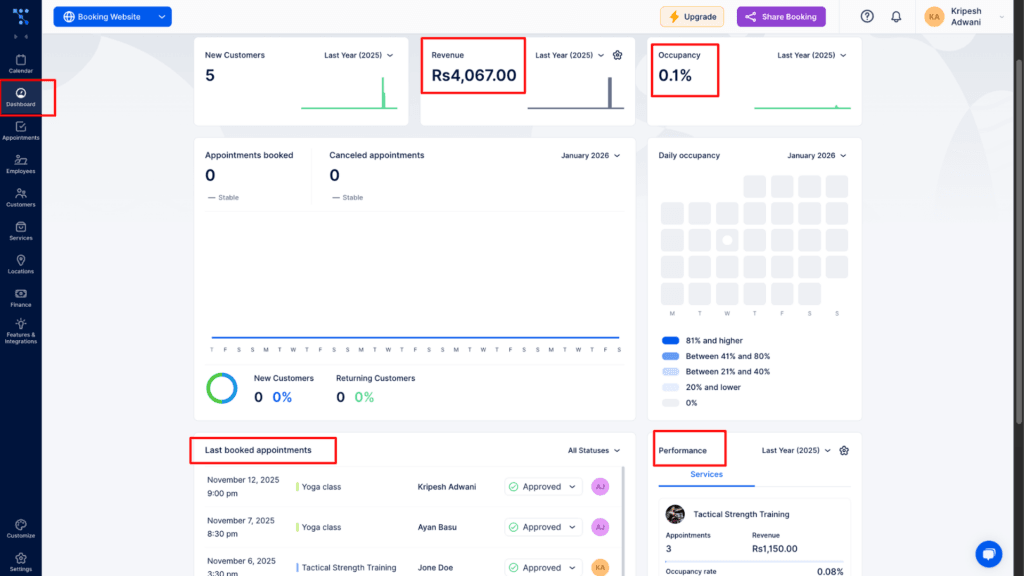Launch the help menu with the question mark
Image resolution: width=1024 pixels, height=576 pixels.
tap(867, 16)
